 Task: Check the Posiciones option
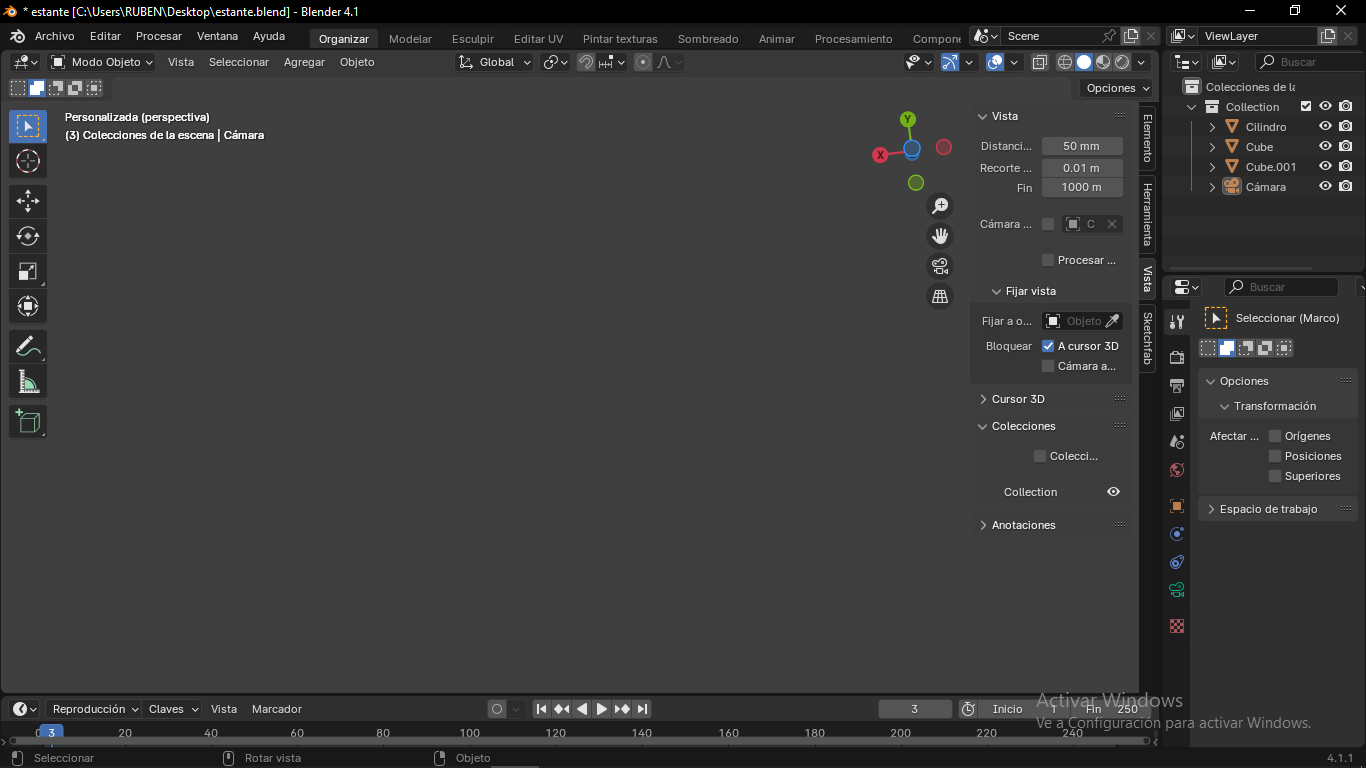coord(1275,456)
